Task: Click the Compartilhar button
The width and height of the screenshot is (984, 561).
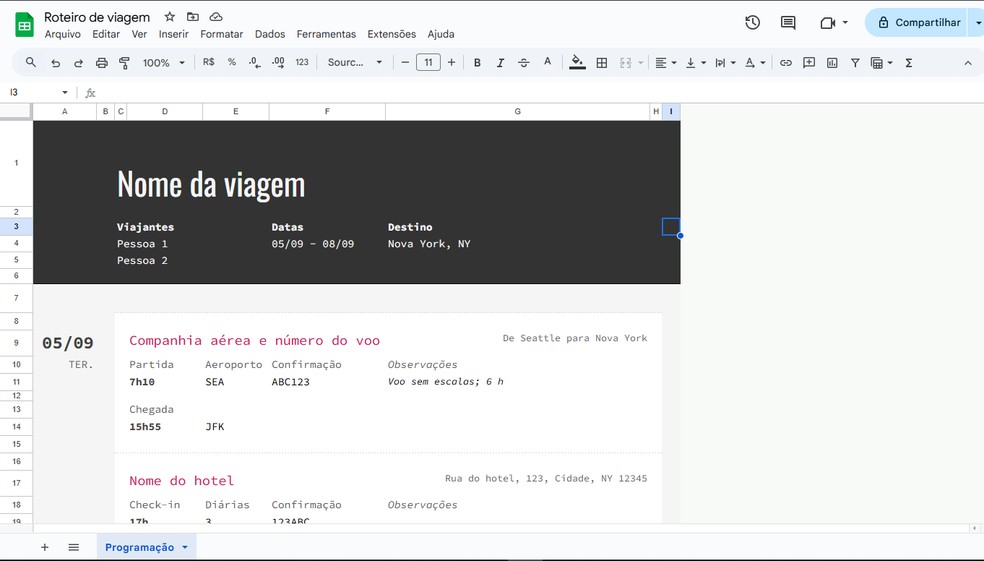Action: 918,23
